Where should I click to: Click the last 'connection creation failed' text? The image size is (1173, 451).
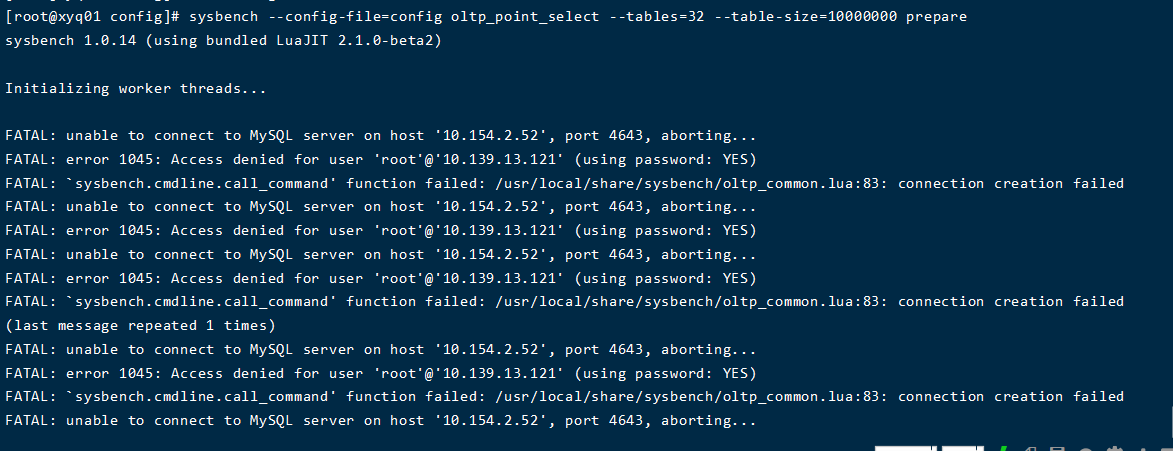pos(1011,397)
